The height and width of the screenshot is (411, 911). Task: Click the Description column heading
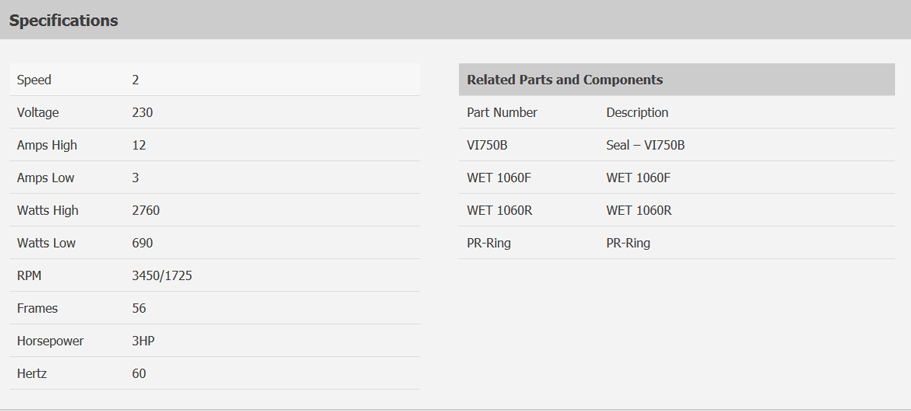pyautogui.click(x=637, y=112)
